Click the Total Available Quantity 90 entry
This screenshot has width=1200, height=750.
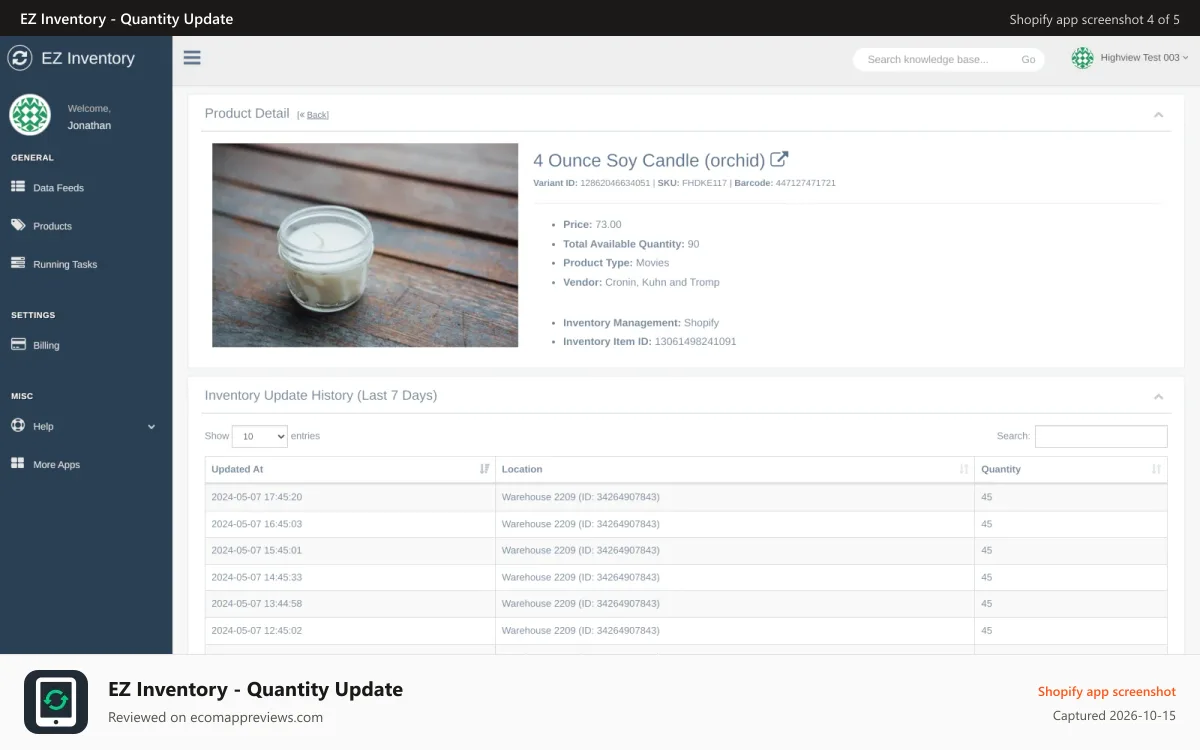(631, 244)
